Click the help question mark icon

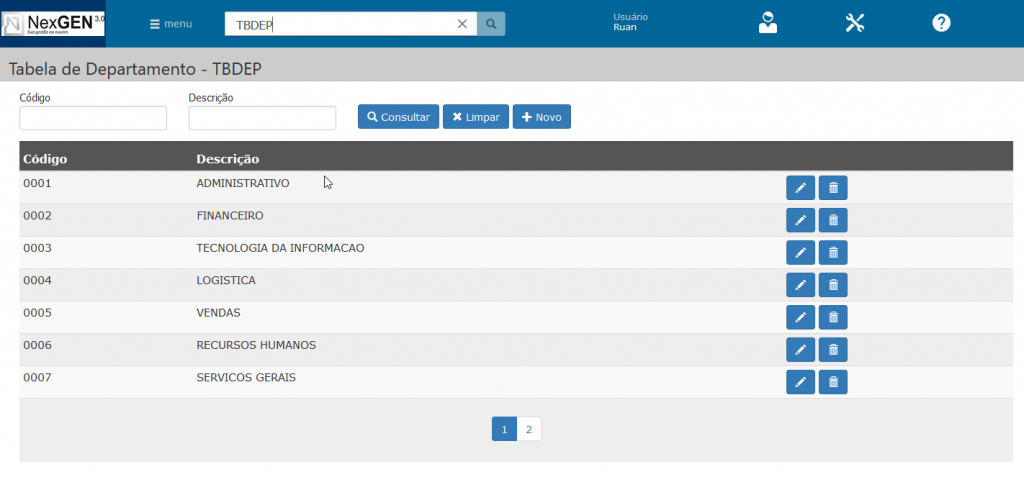941,23
